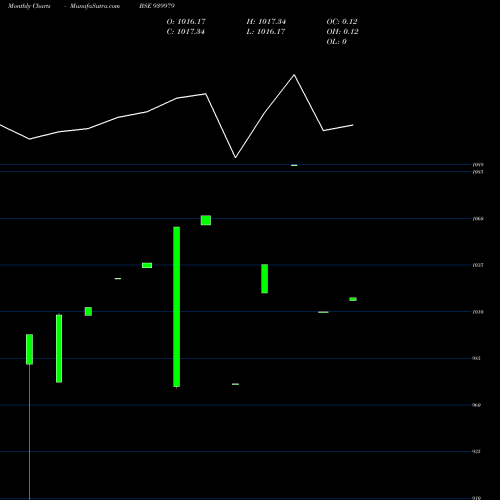Click the "BSE 939979" symbol label
The image size is (500, 500).
tap(157, 6)
